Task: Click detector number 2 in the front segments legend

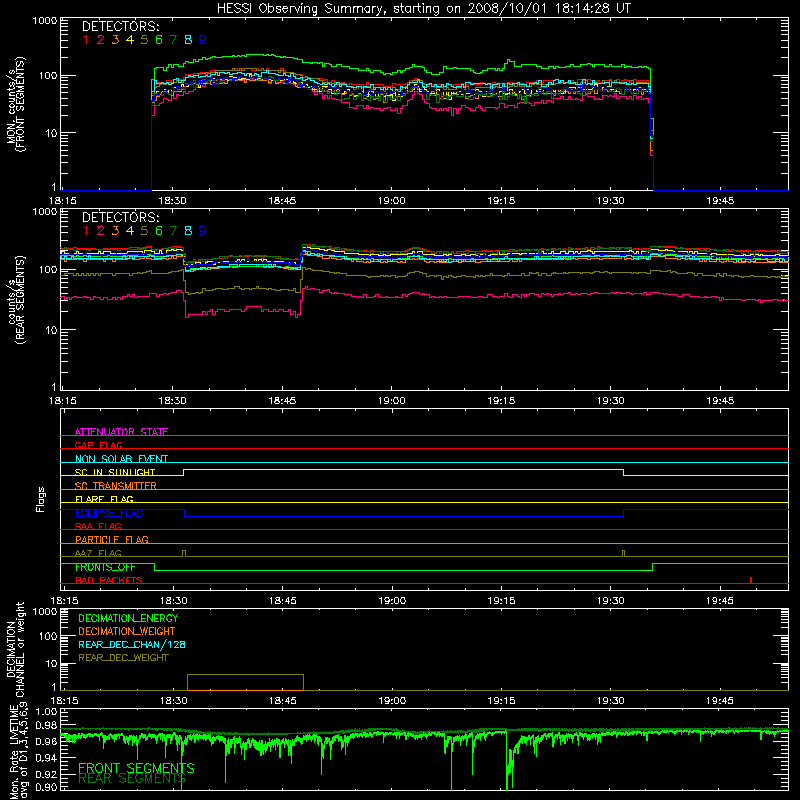Action: (x=101, y=40)
